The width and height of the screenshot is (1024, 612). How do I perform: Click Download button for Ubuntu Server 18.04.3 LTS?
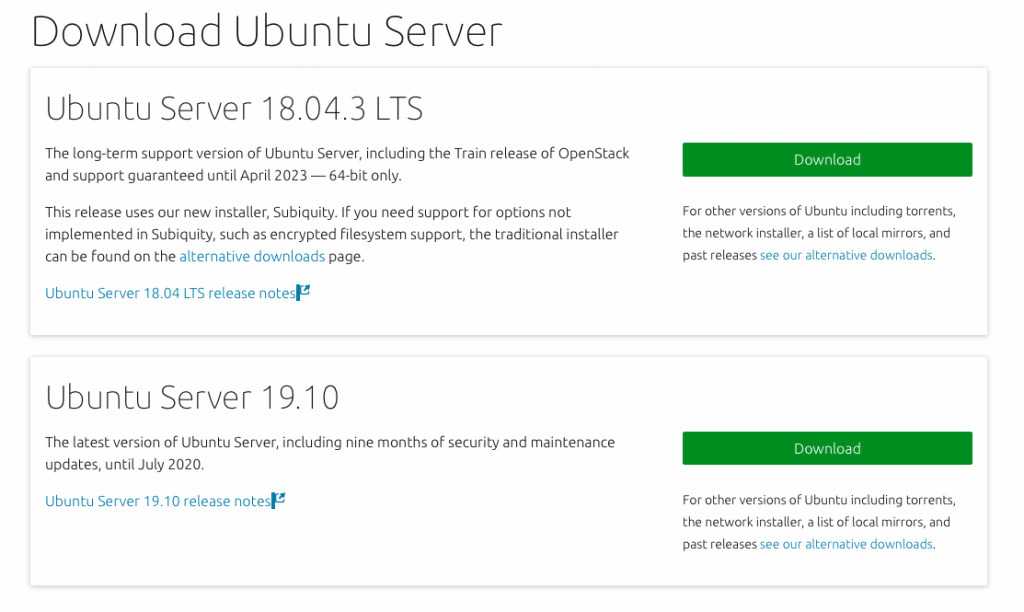tap(827, 159)
